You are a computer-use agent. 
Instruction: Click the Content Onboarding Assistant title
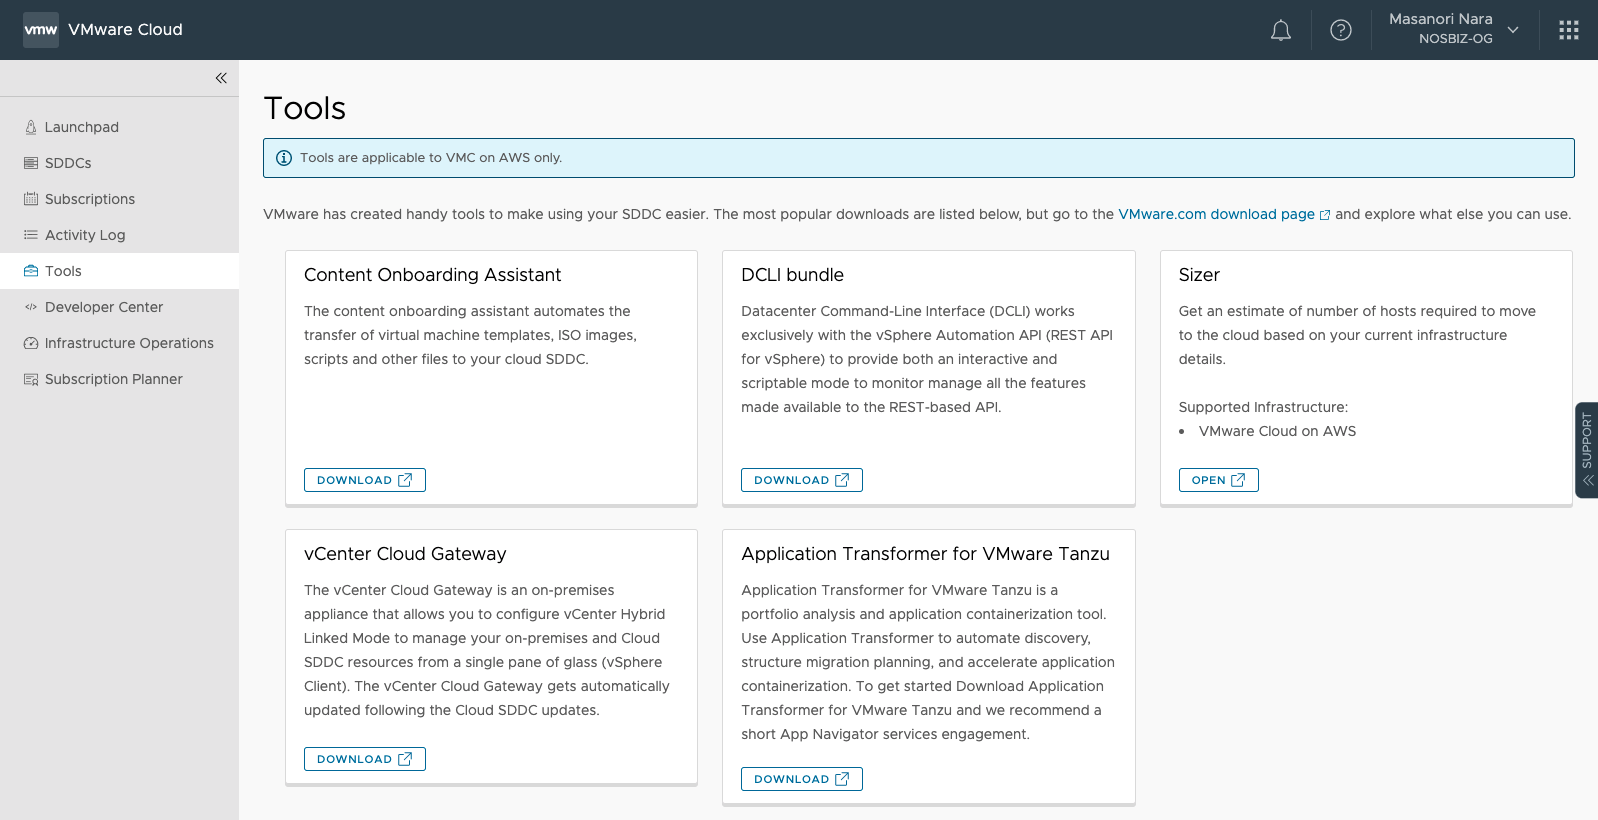tap(432, 275)
